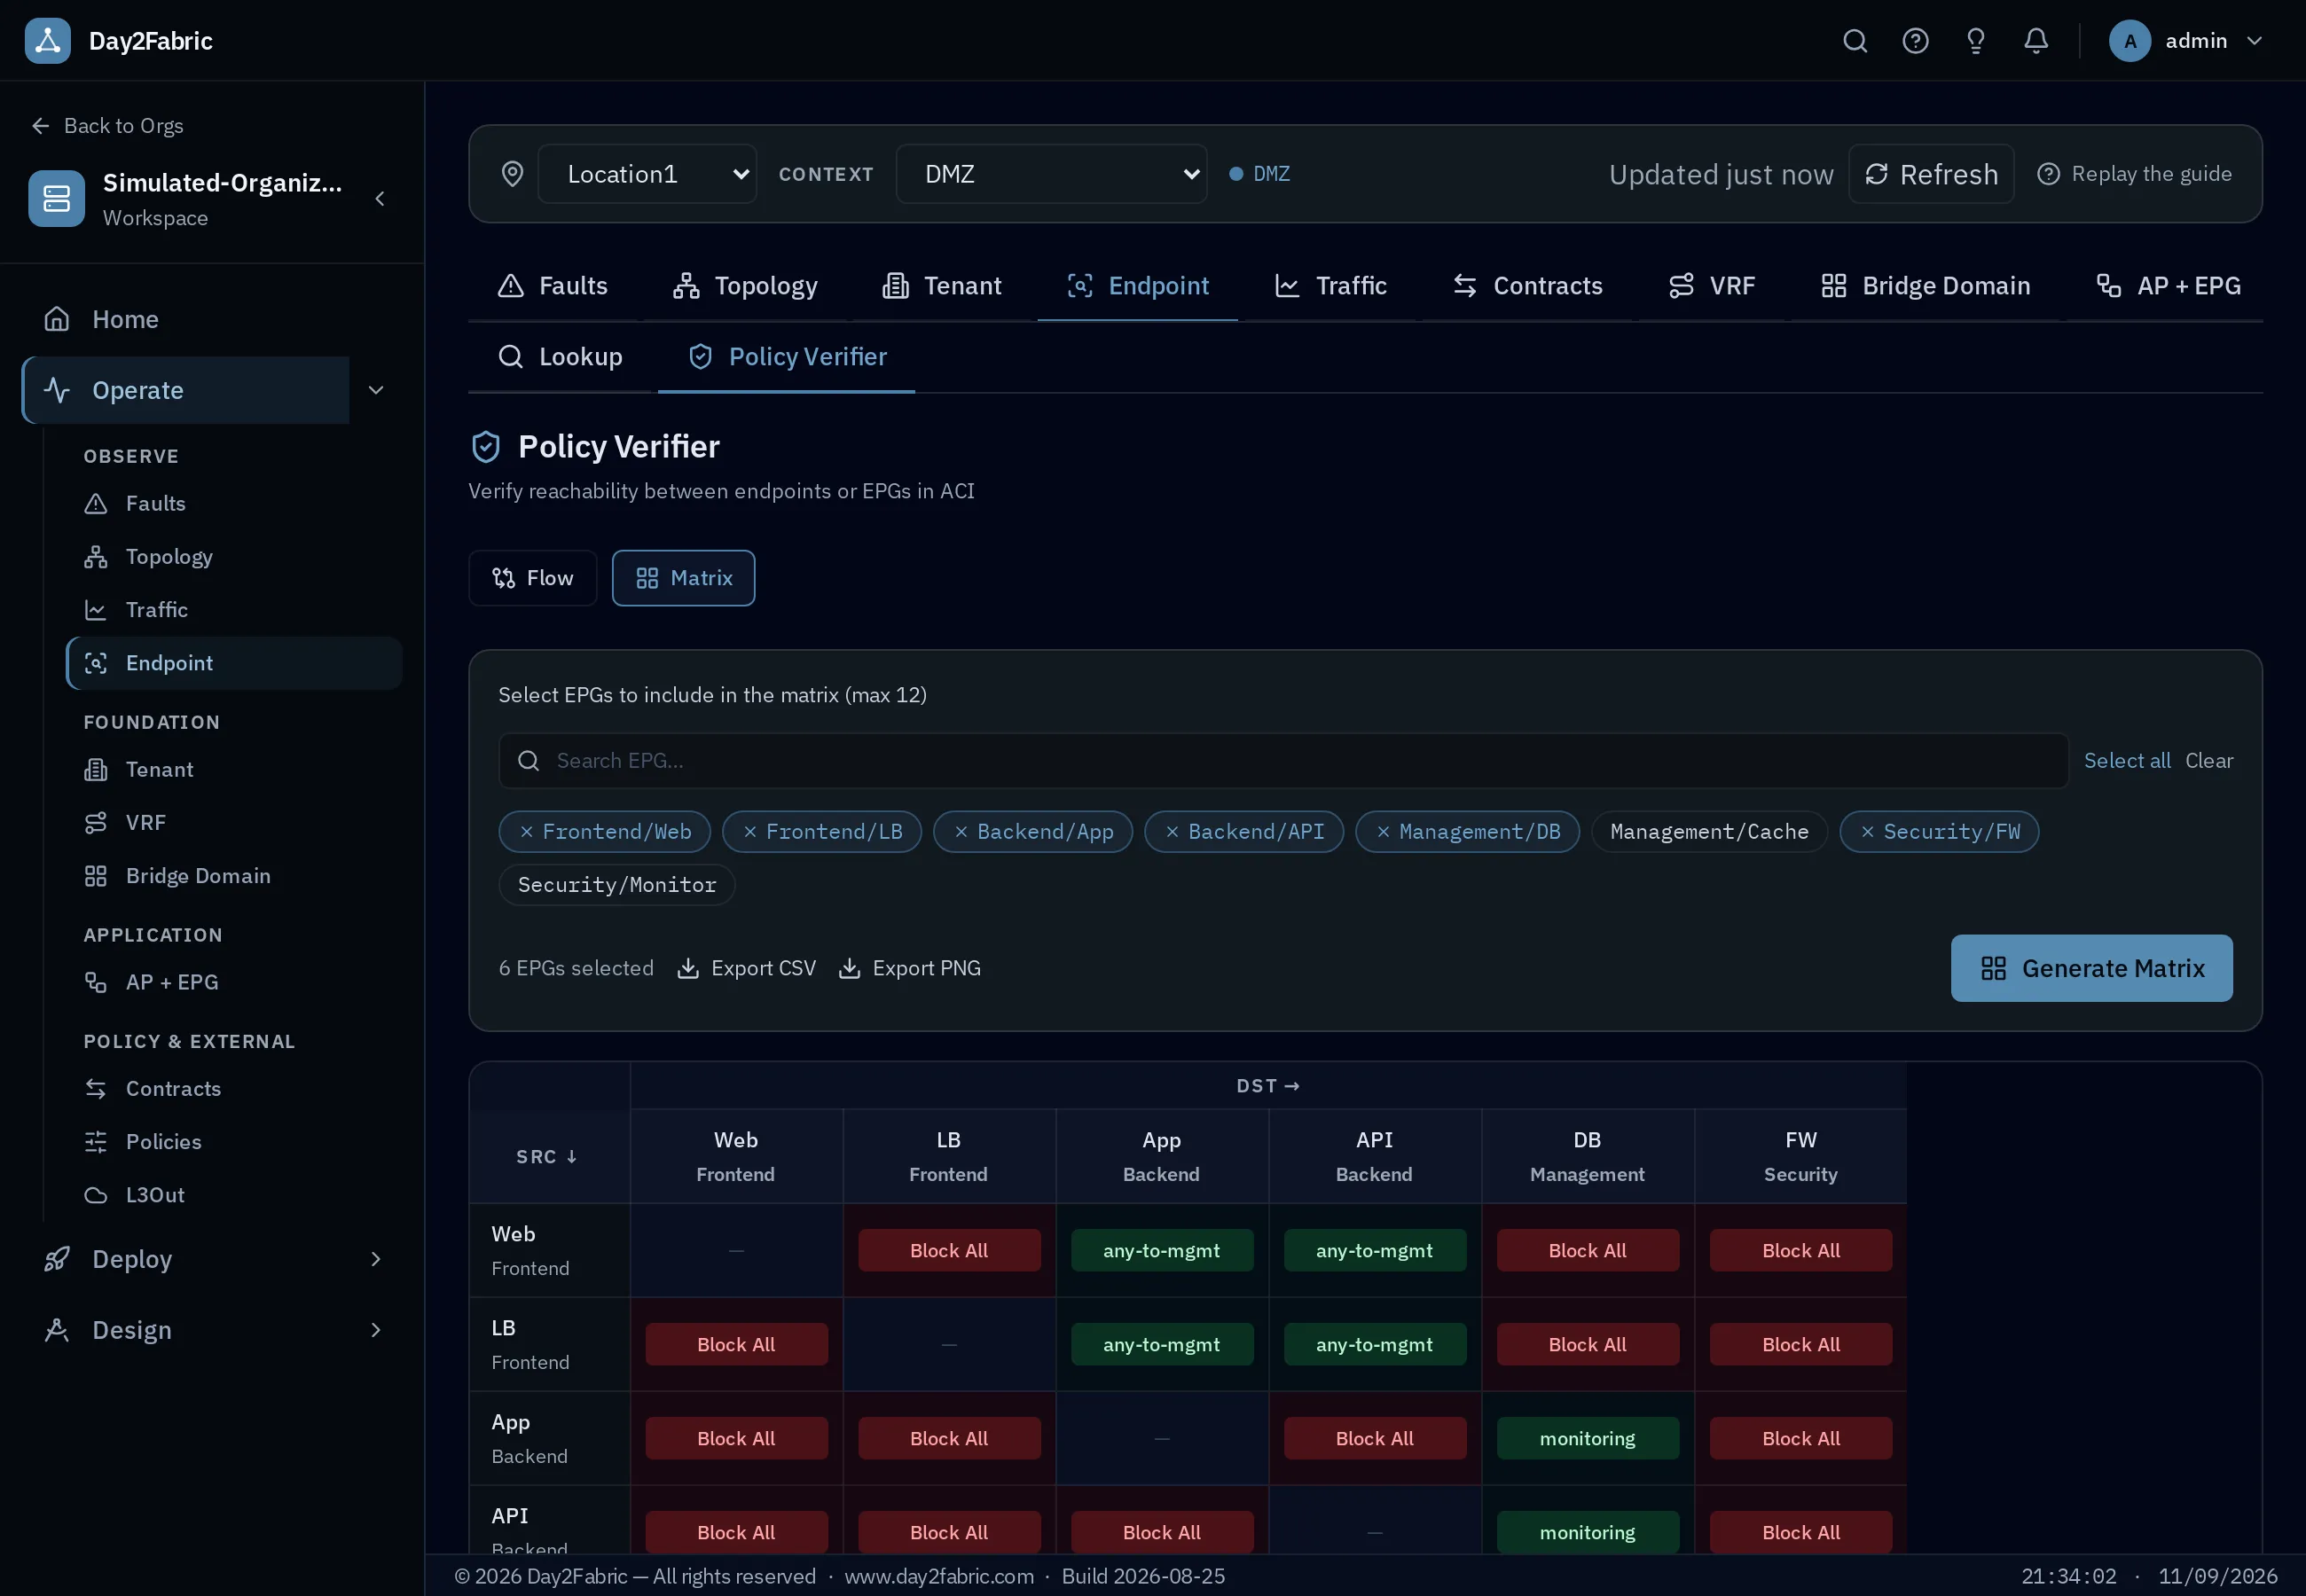Click the www.day2fabric.com footer text
The image size is (2306, 1596).
[939, 1576]
